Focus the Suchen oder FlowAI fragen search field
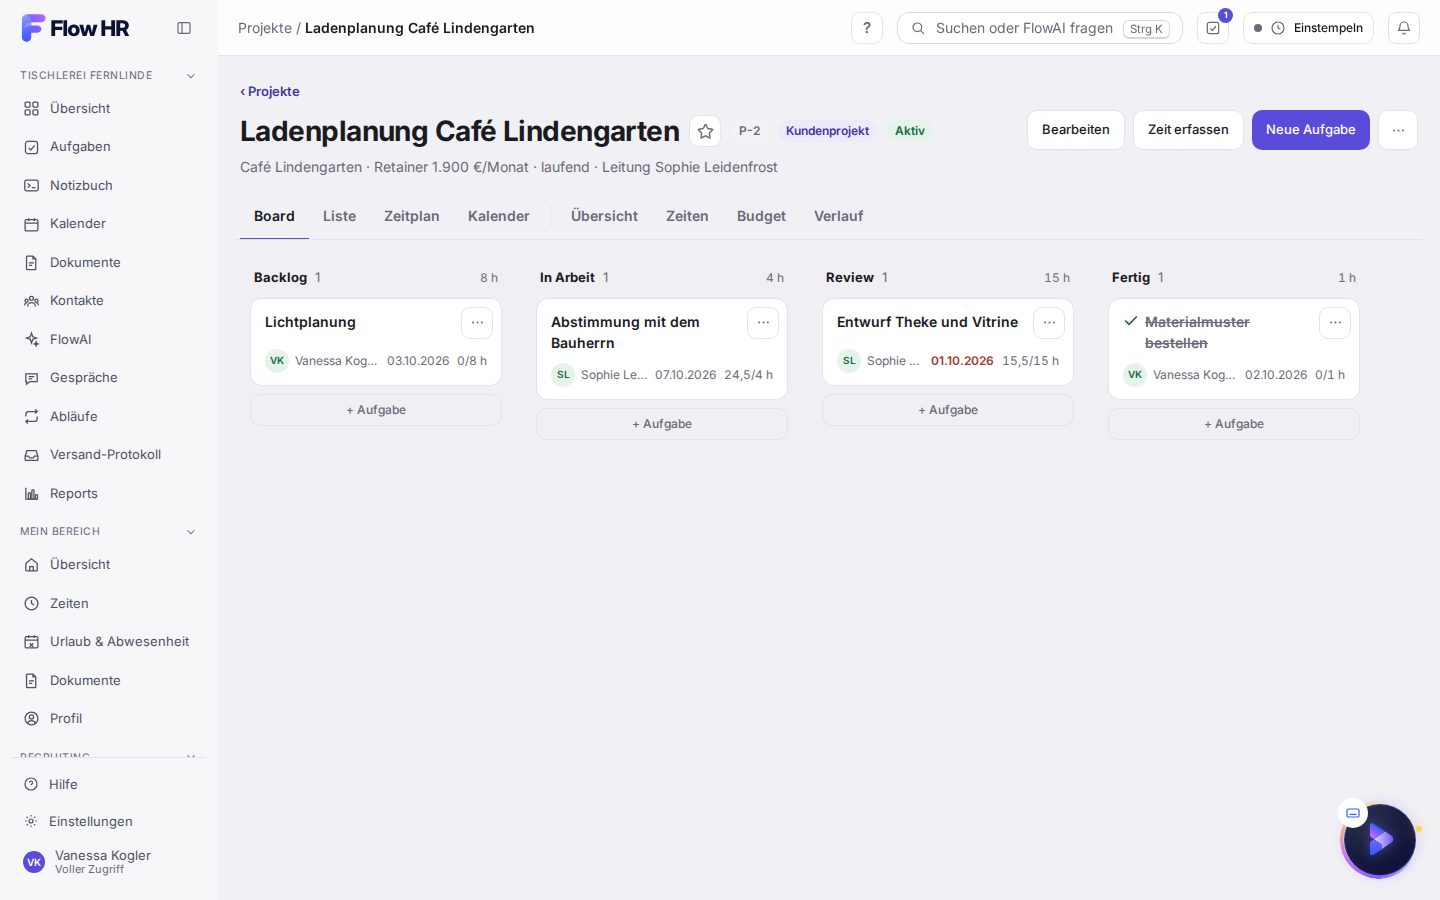The width and height of the screenshot is (1440, 900). click(1040, 28)
